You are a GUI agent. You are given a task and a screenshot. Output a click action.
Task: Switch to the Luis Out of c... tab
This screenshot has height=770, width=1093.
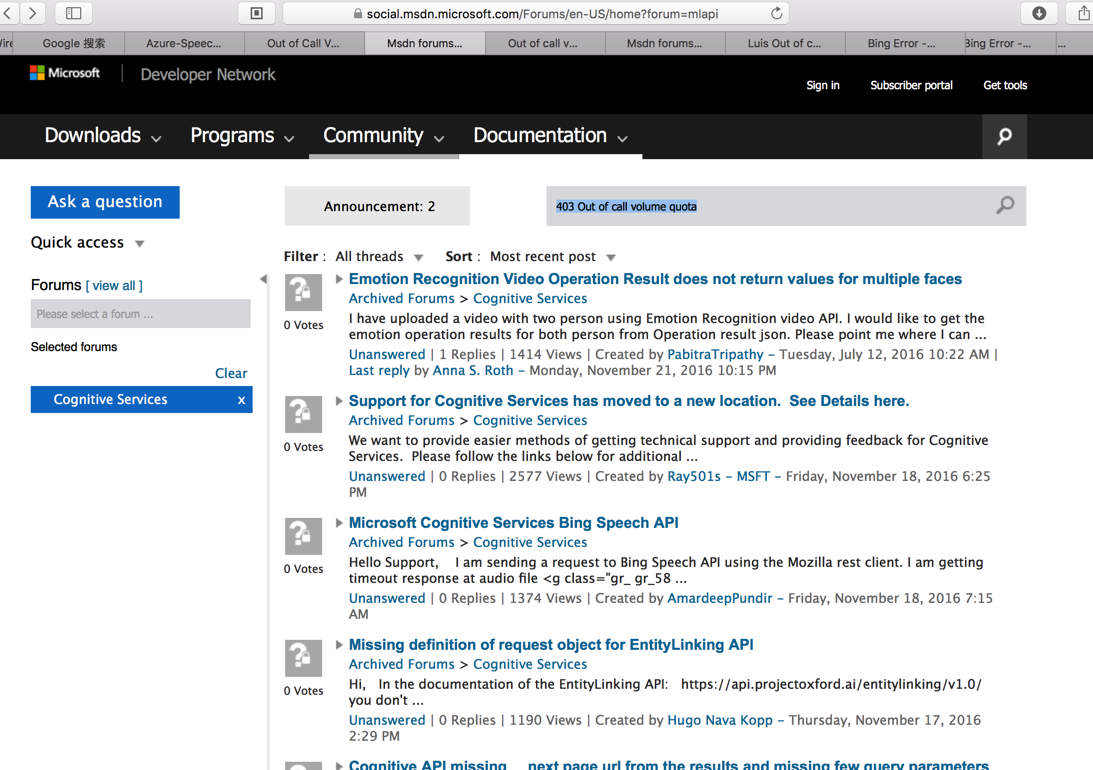click(x=784, y=43)
